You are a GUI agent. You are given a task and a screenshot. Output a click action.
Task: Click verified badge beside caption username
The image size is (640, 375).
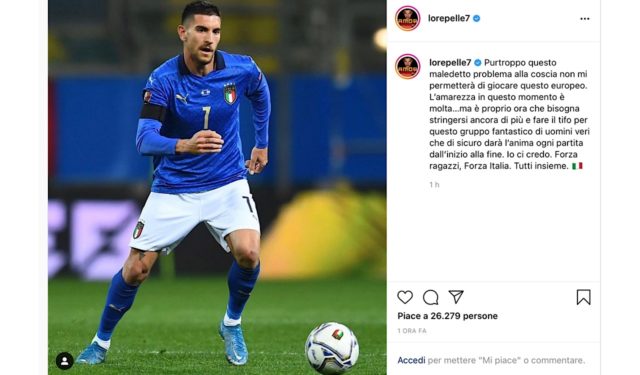click(x=478, y=63)
